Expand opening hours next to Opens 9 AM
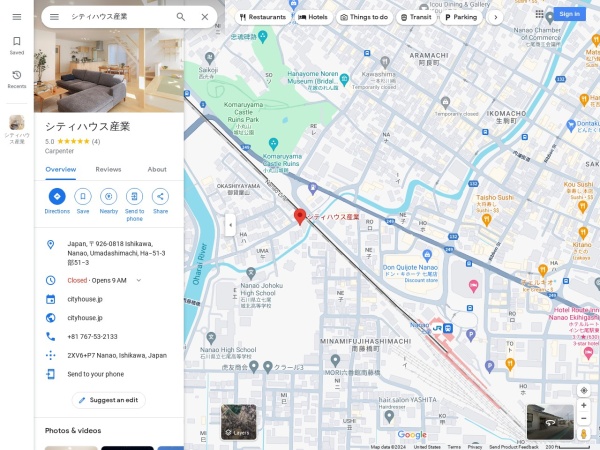600x450 pixels. coord(139,280)
